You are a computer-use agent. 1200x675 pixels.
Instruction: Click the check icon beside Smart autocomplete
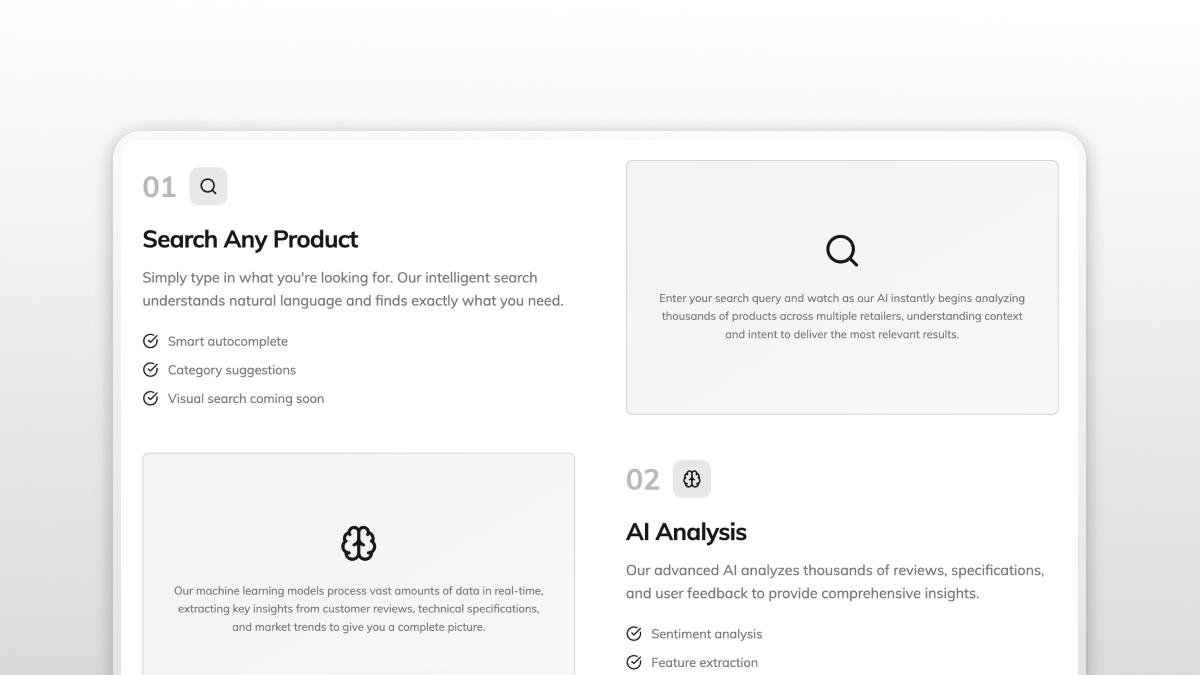(x=151, y=341)
